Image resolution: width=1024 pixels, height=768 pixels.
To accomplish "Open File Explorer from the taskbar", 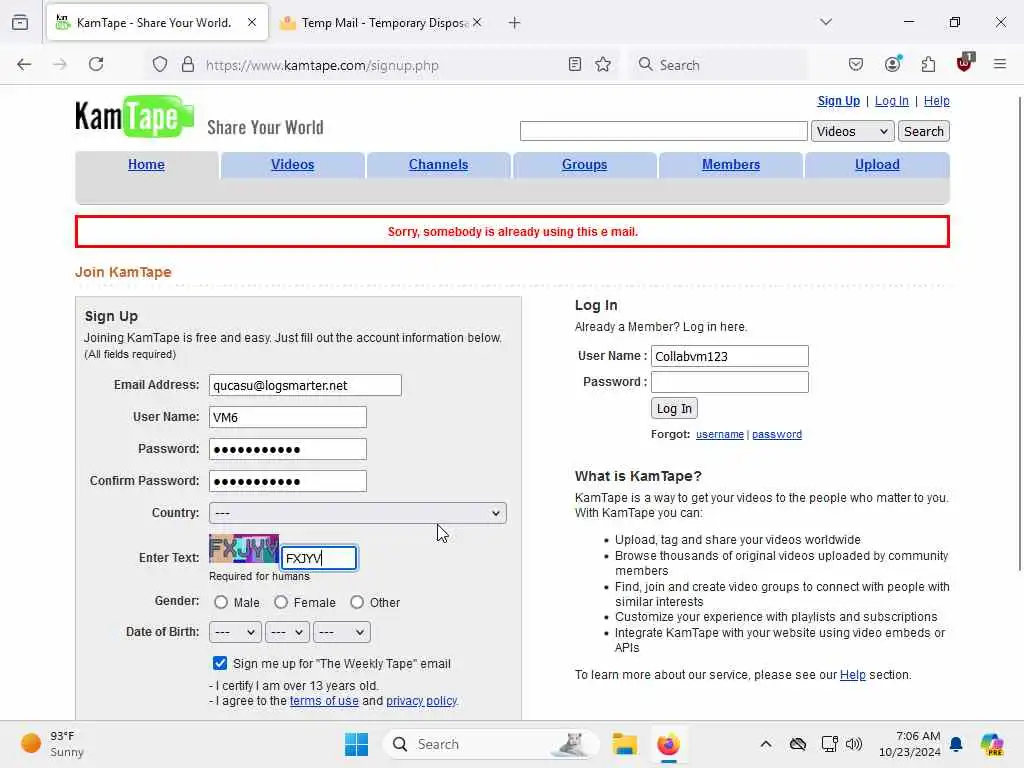I will [x=624, y=744].
